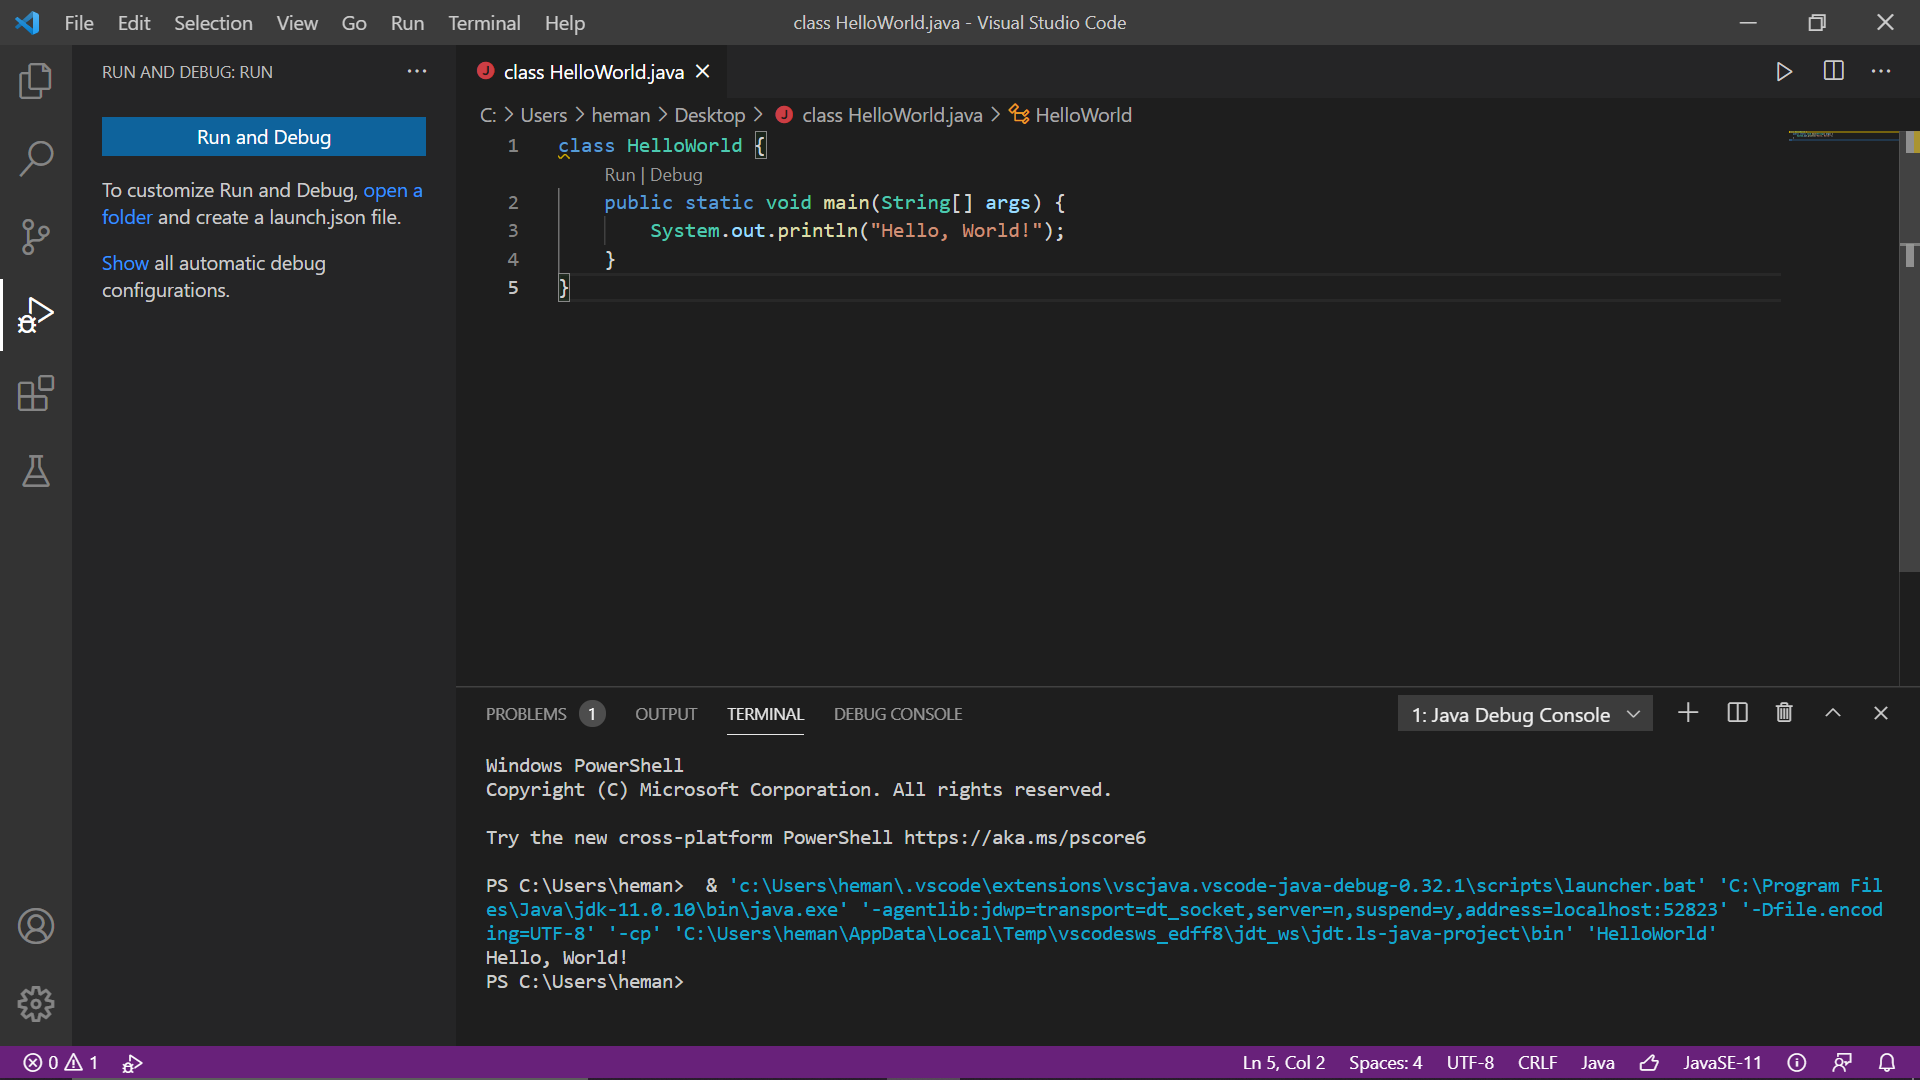The height and width of the screenshot is (1080, 1920).
Task: Change CRLF end of line sequence
Action: pyautogui.click(x=1537, y=1062)
